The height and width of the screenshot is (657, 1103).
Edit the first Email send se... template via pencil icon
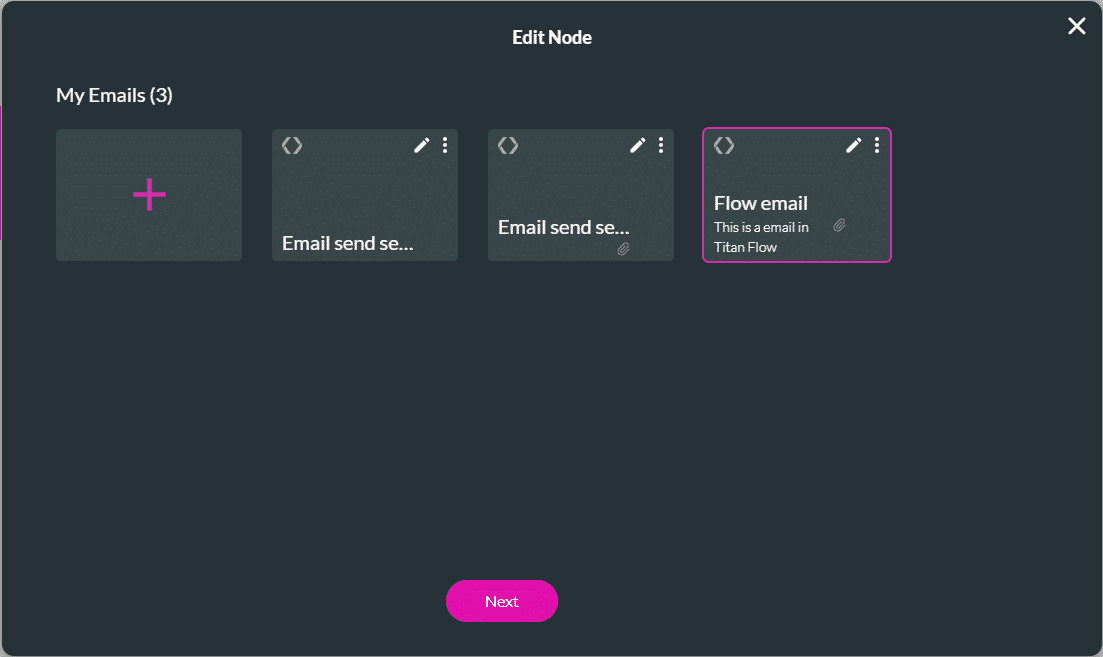point(422,145)
